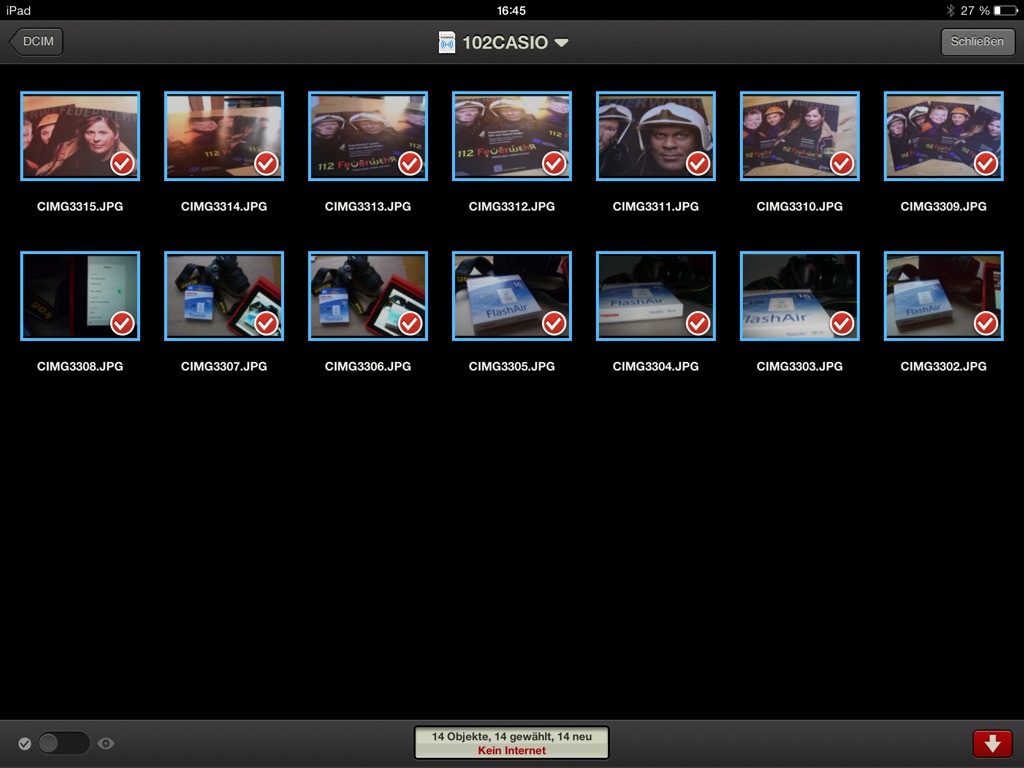Image resolution: width=1024 pixels, height=768 pixels.
Task: Uncheck the red checkmark on CIMG3314.JPG
Action: [266, 163]
